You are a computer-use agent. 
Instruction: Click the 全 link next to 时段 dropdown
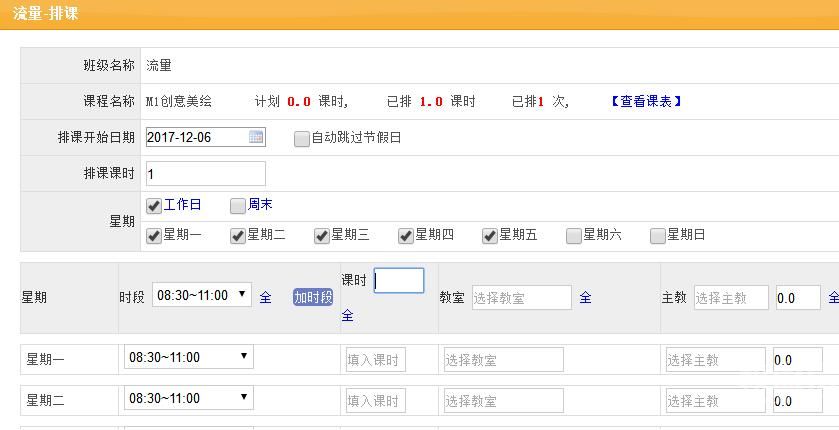(x=265, y=297)
